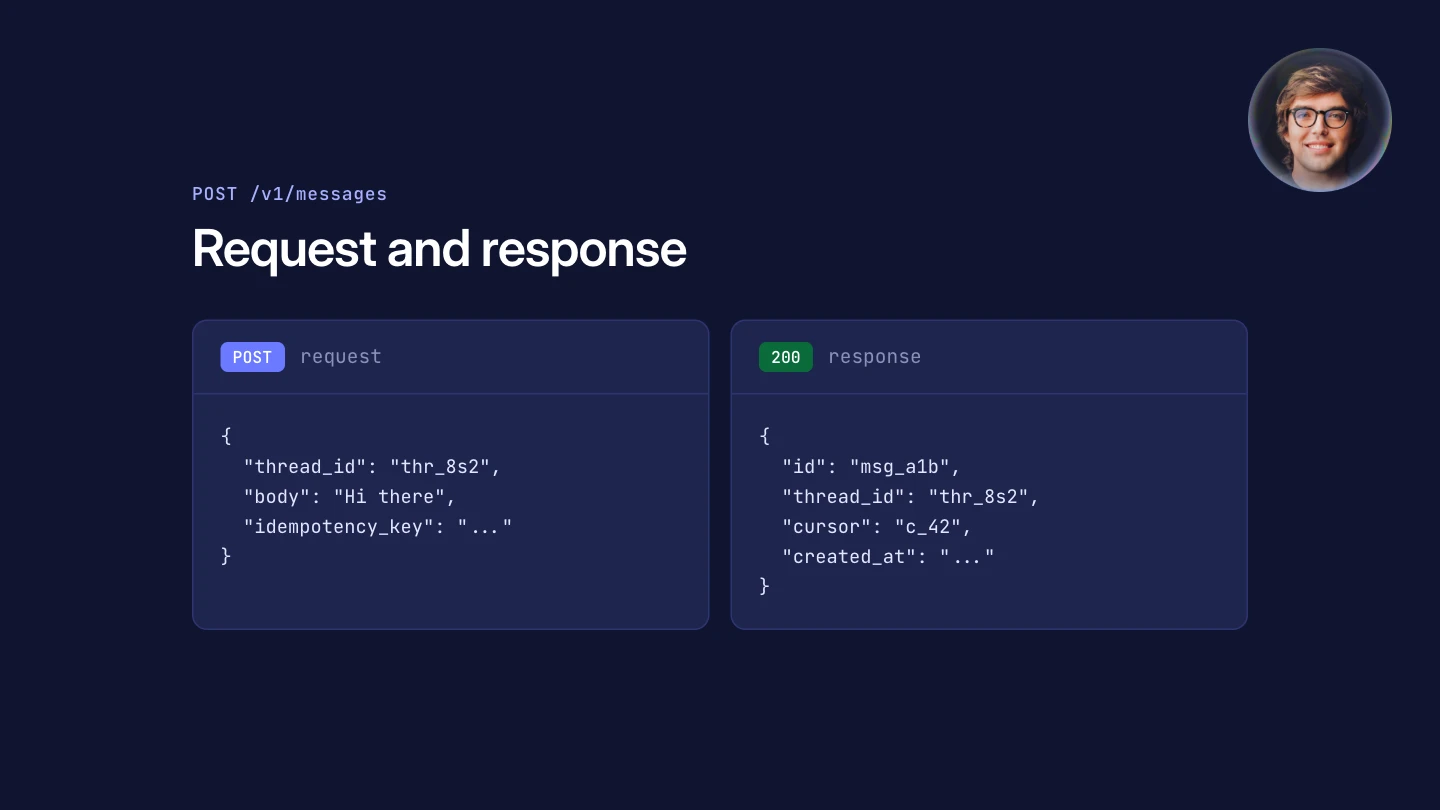Click the opening brace in request panel
This screenshot has height=810, width=1440.
click(x=226, y=437)
